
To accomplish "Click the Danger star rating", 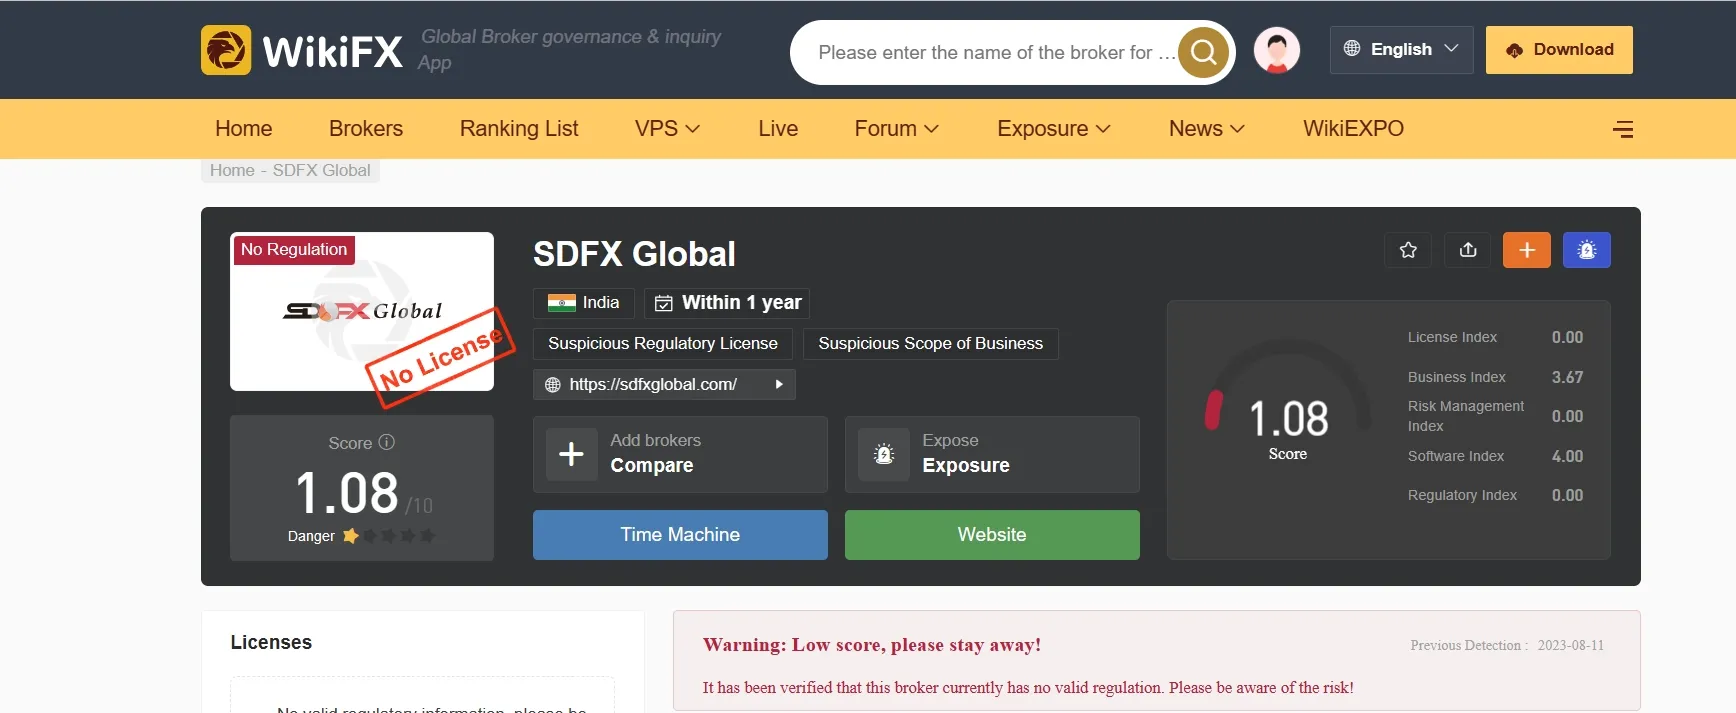I will tap(389, 536).
